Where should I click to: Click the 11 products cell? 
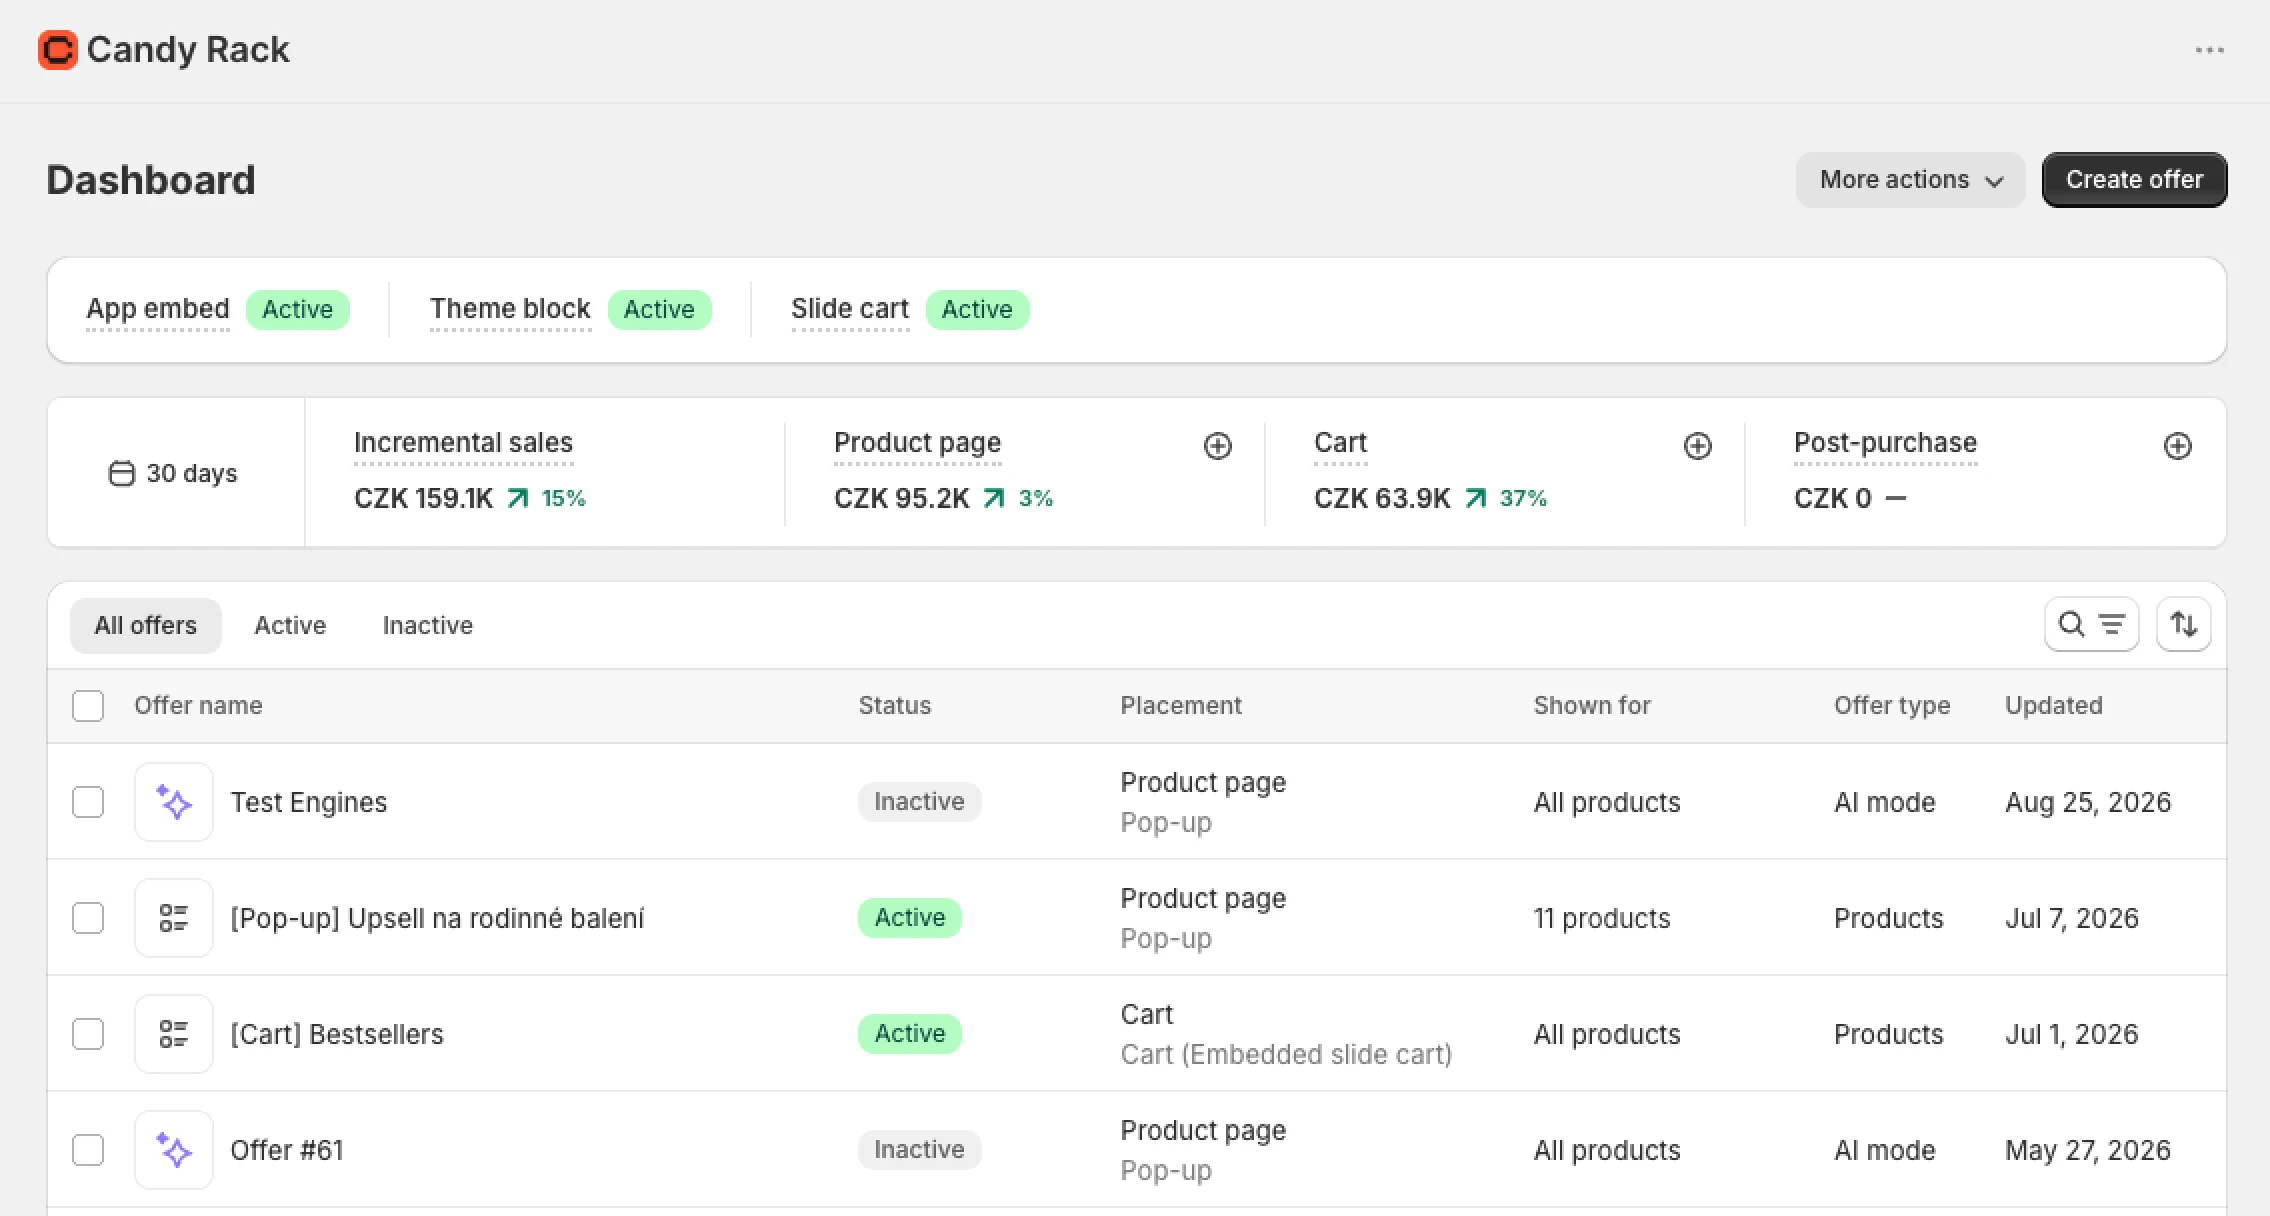coord(1602,918)
